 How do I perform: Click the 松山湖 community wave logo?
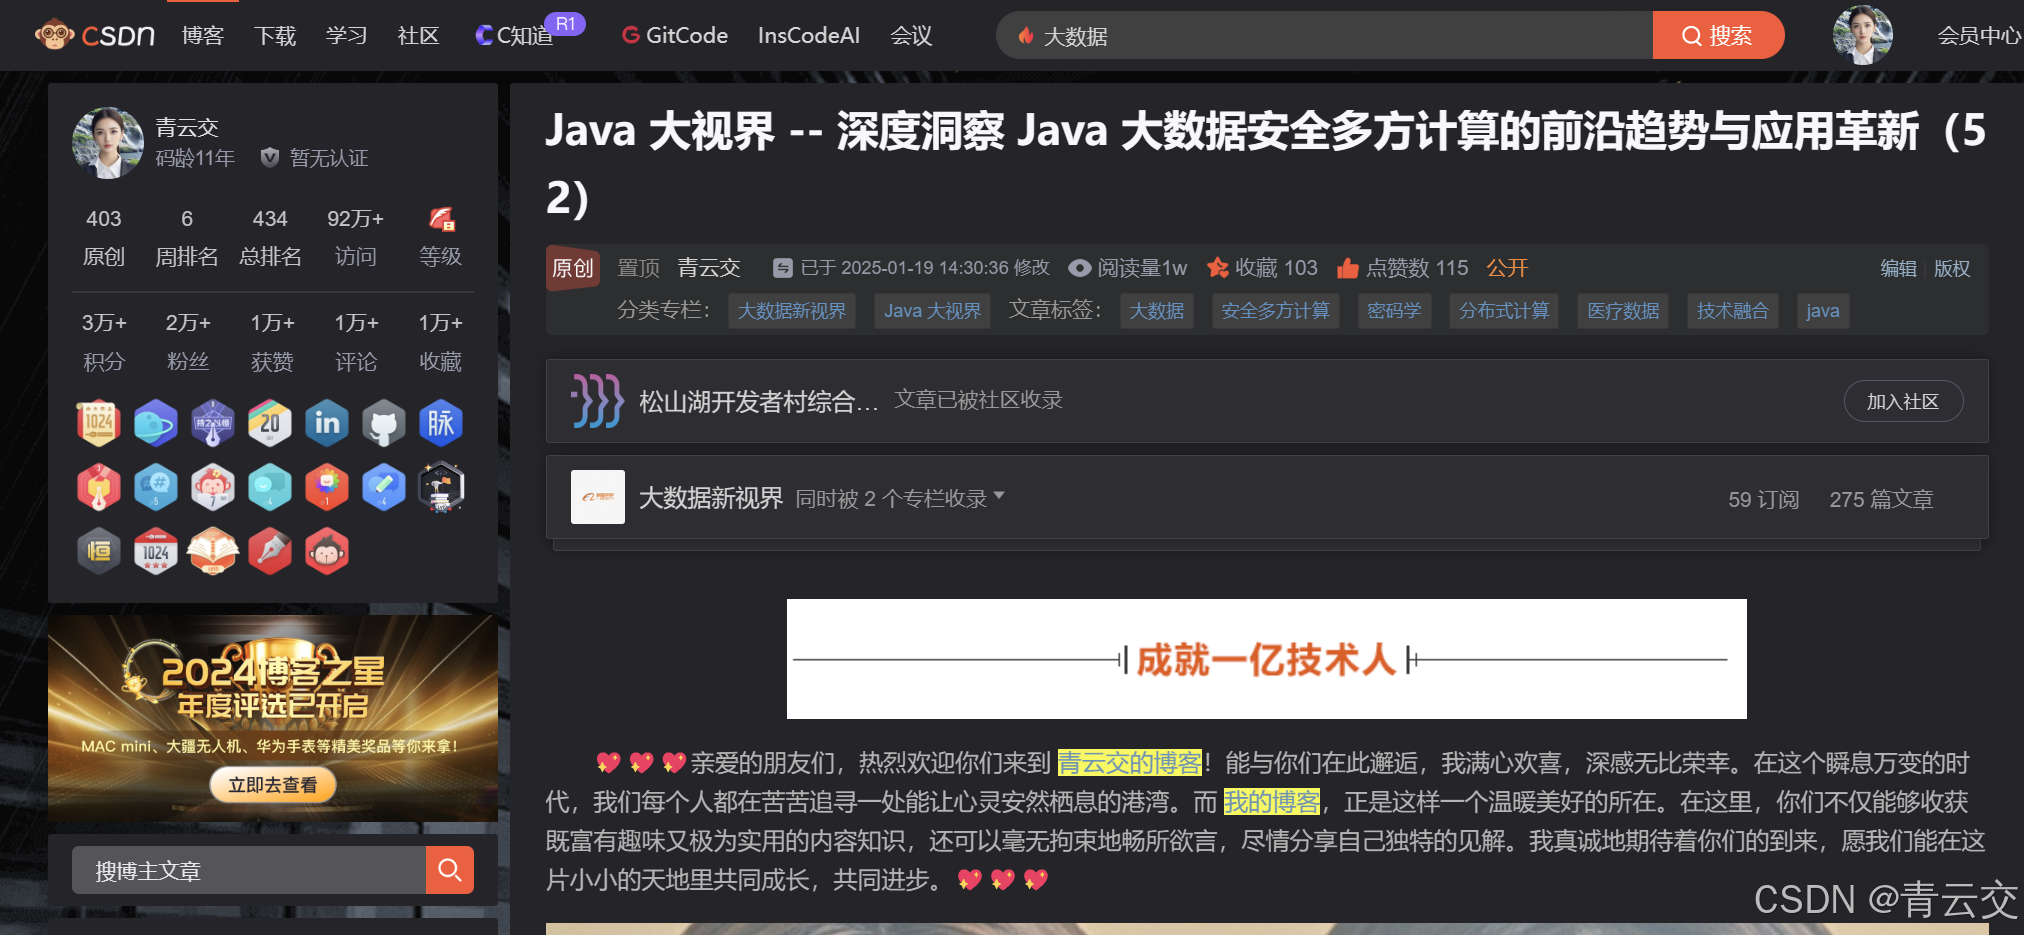[597, 401]
